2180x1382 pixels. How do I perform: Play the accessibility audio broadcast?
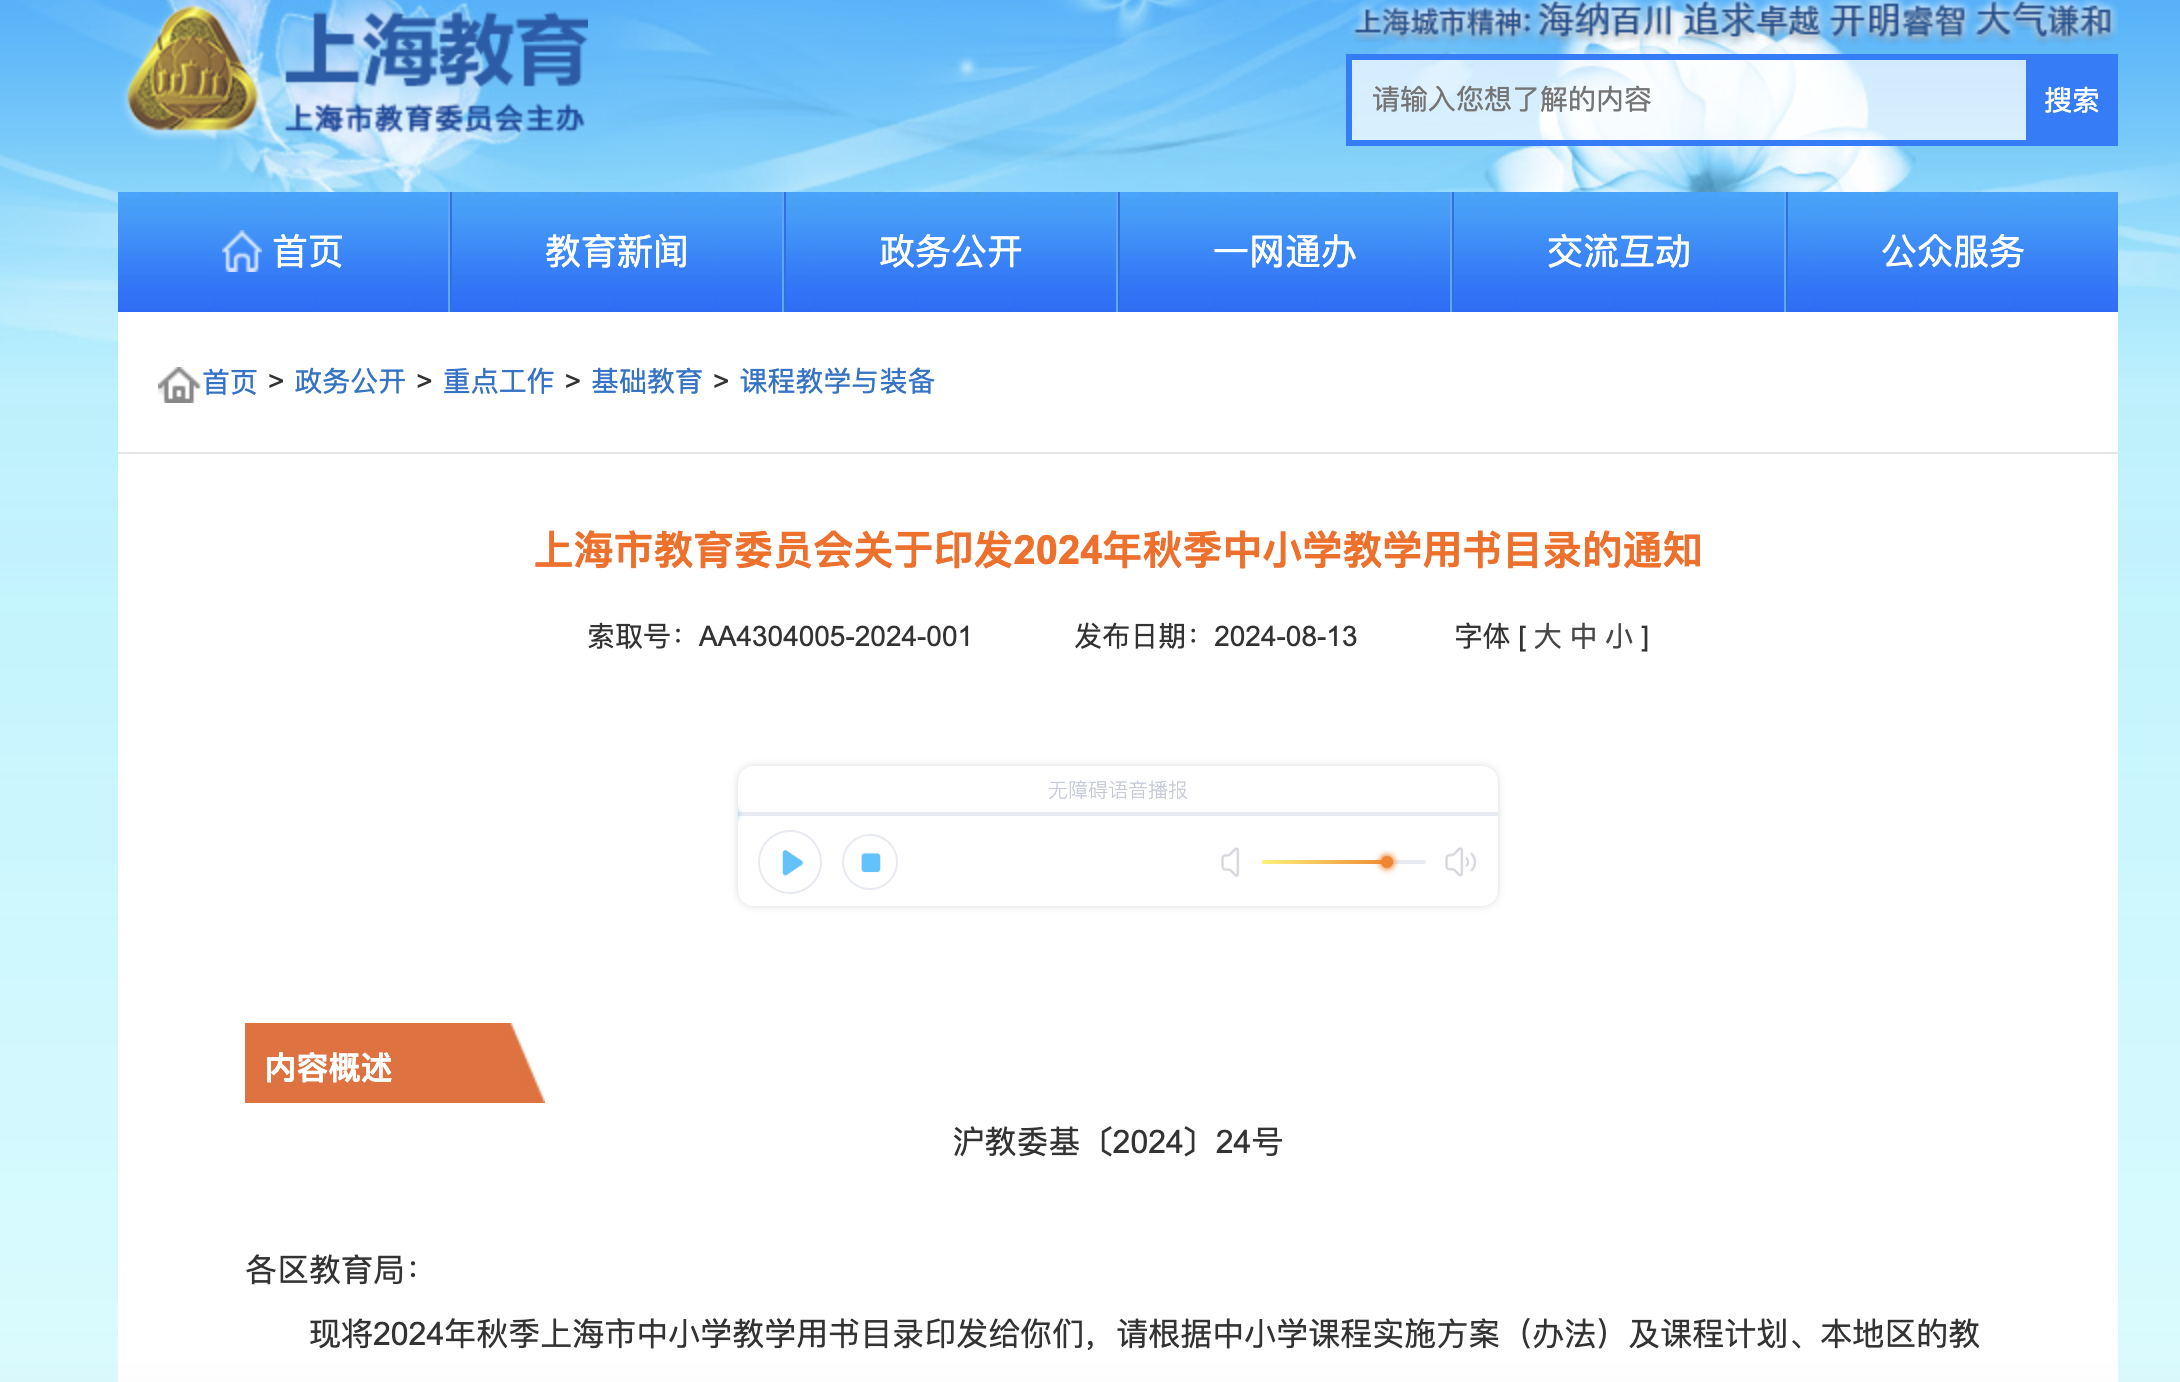(790, 862)
